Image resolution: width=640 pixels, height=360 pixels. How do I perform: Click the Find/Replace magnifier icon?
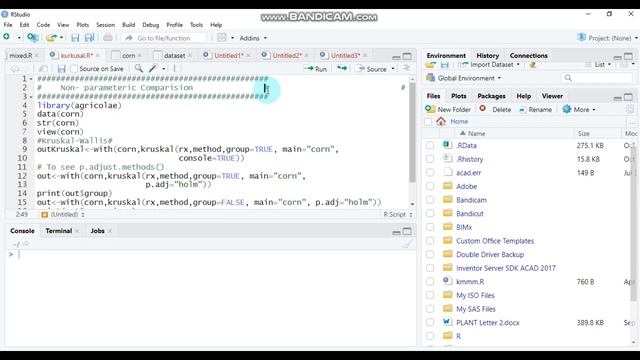pos(139,68)
